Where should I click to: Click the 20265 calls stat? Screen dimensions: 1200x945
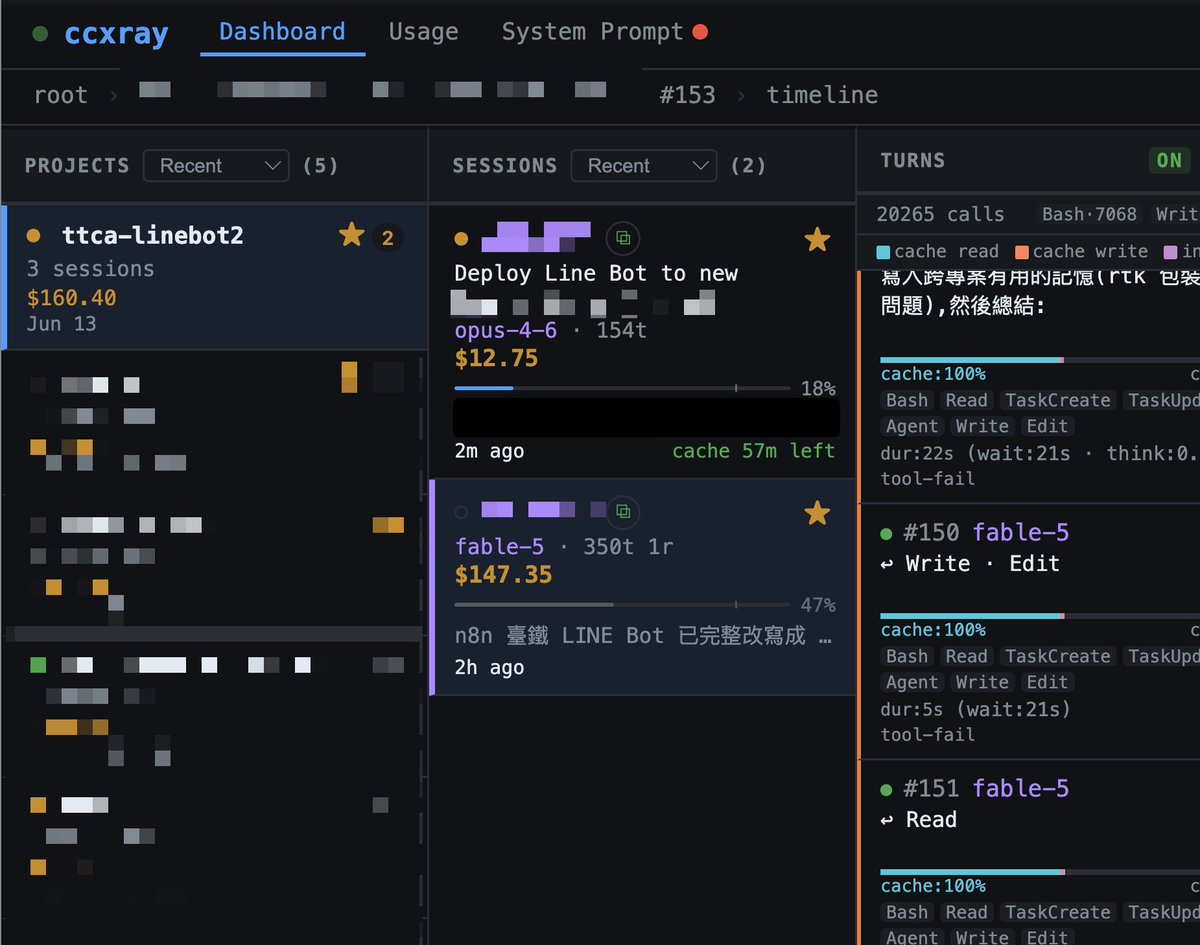(940, 214)
